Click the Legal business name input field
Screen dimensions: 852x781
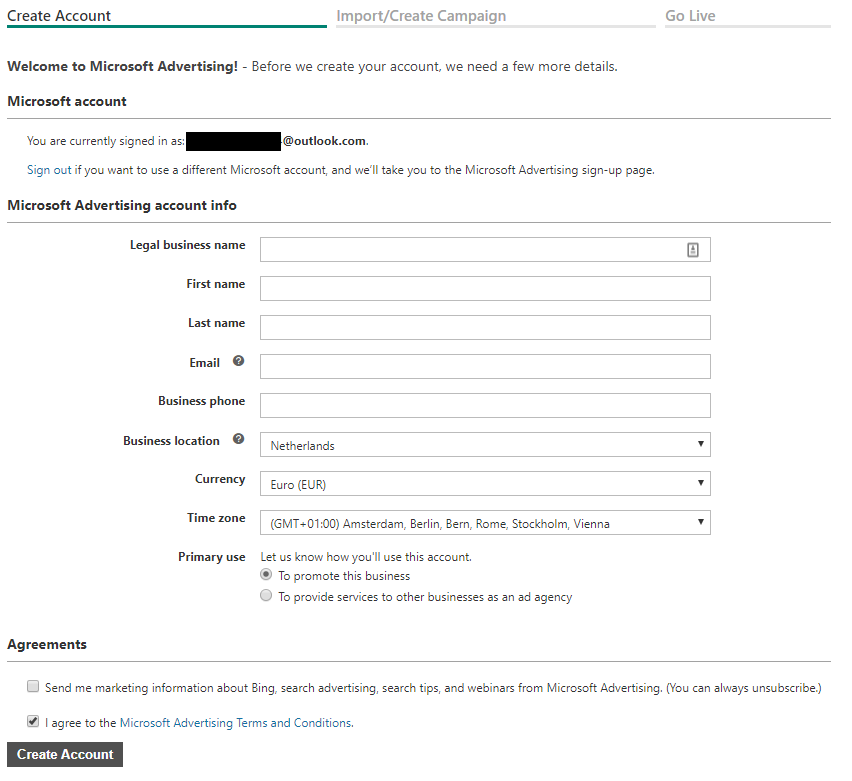470,249
